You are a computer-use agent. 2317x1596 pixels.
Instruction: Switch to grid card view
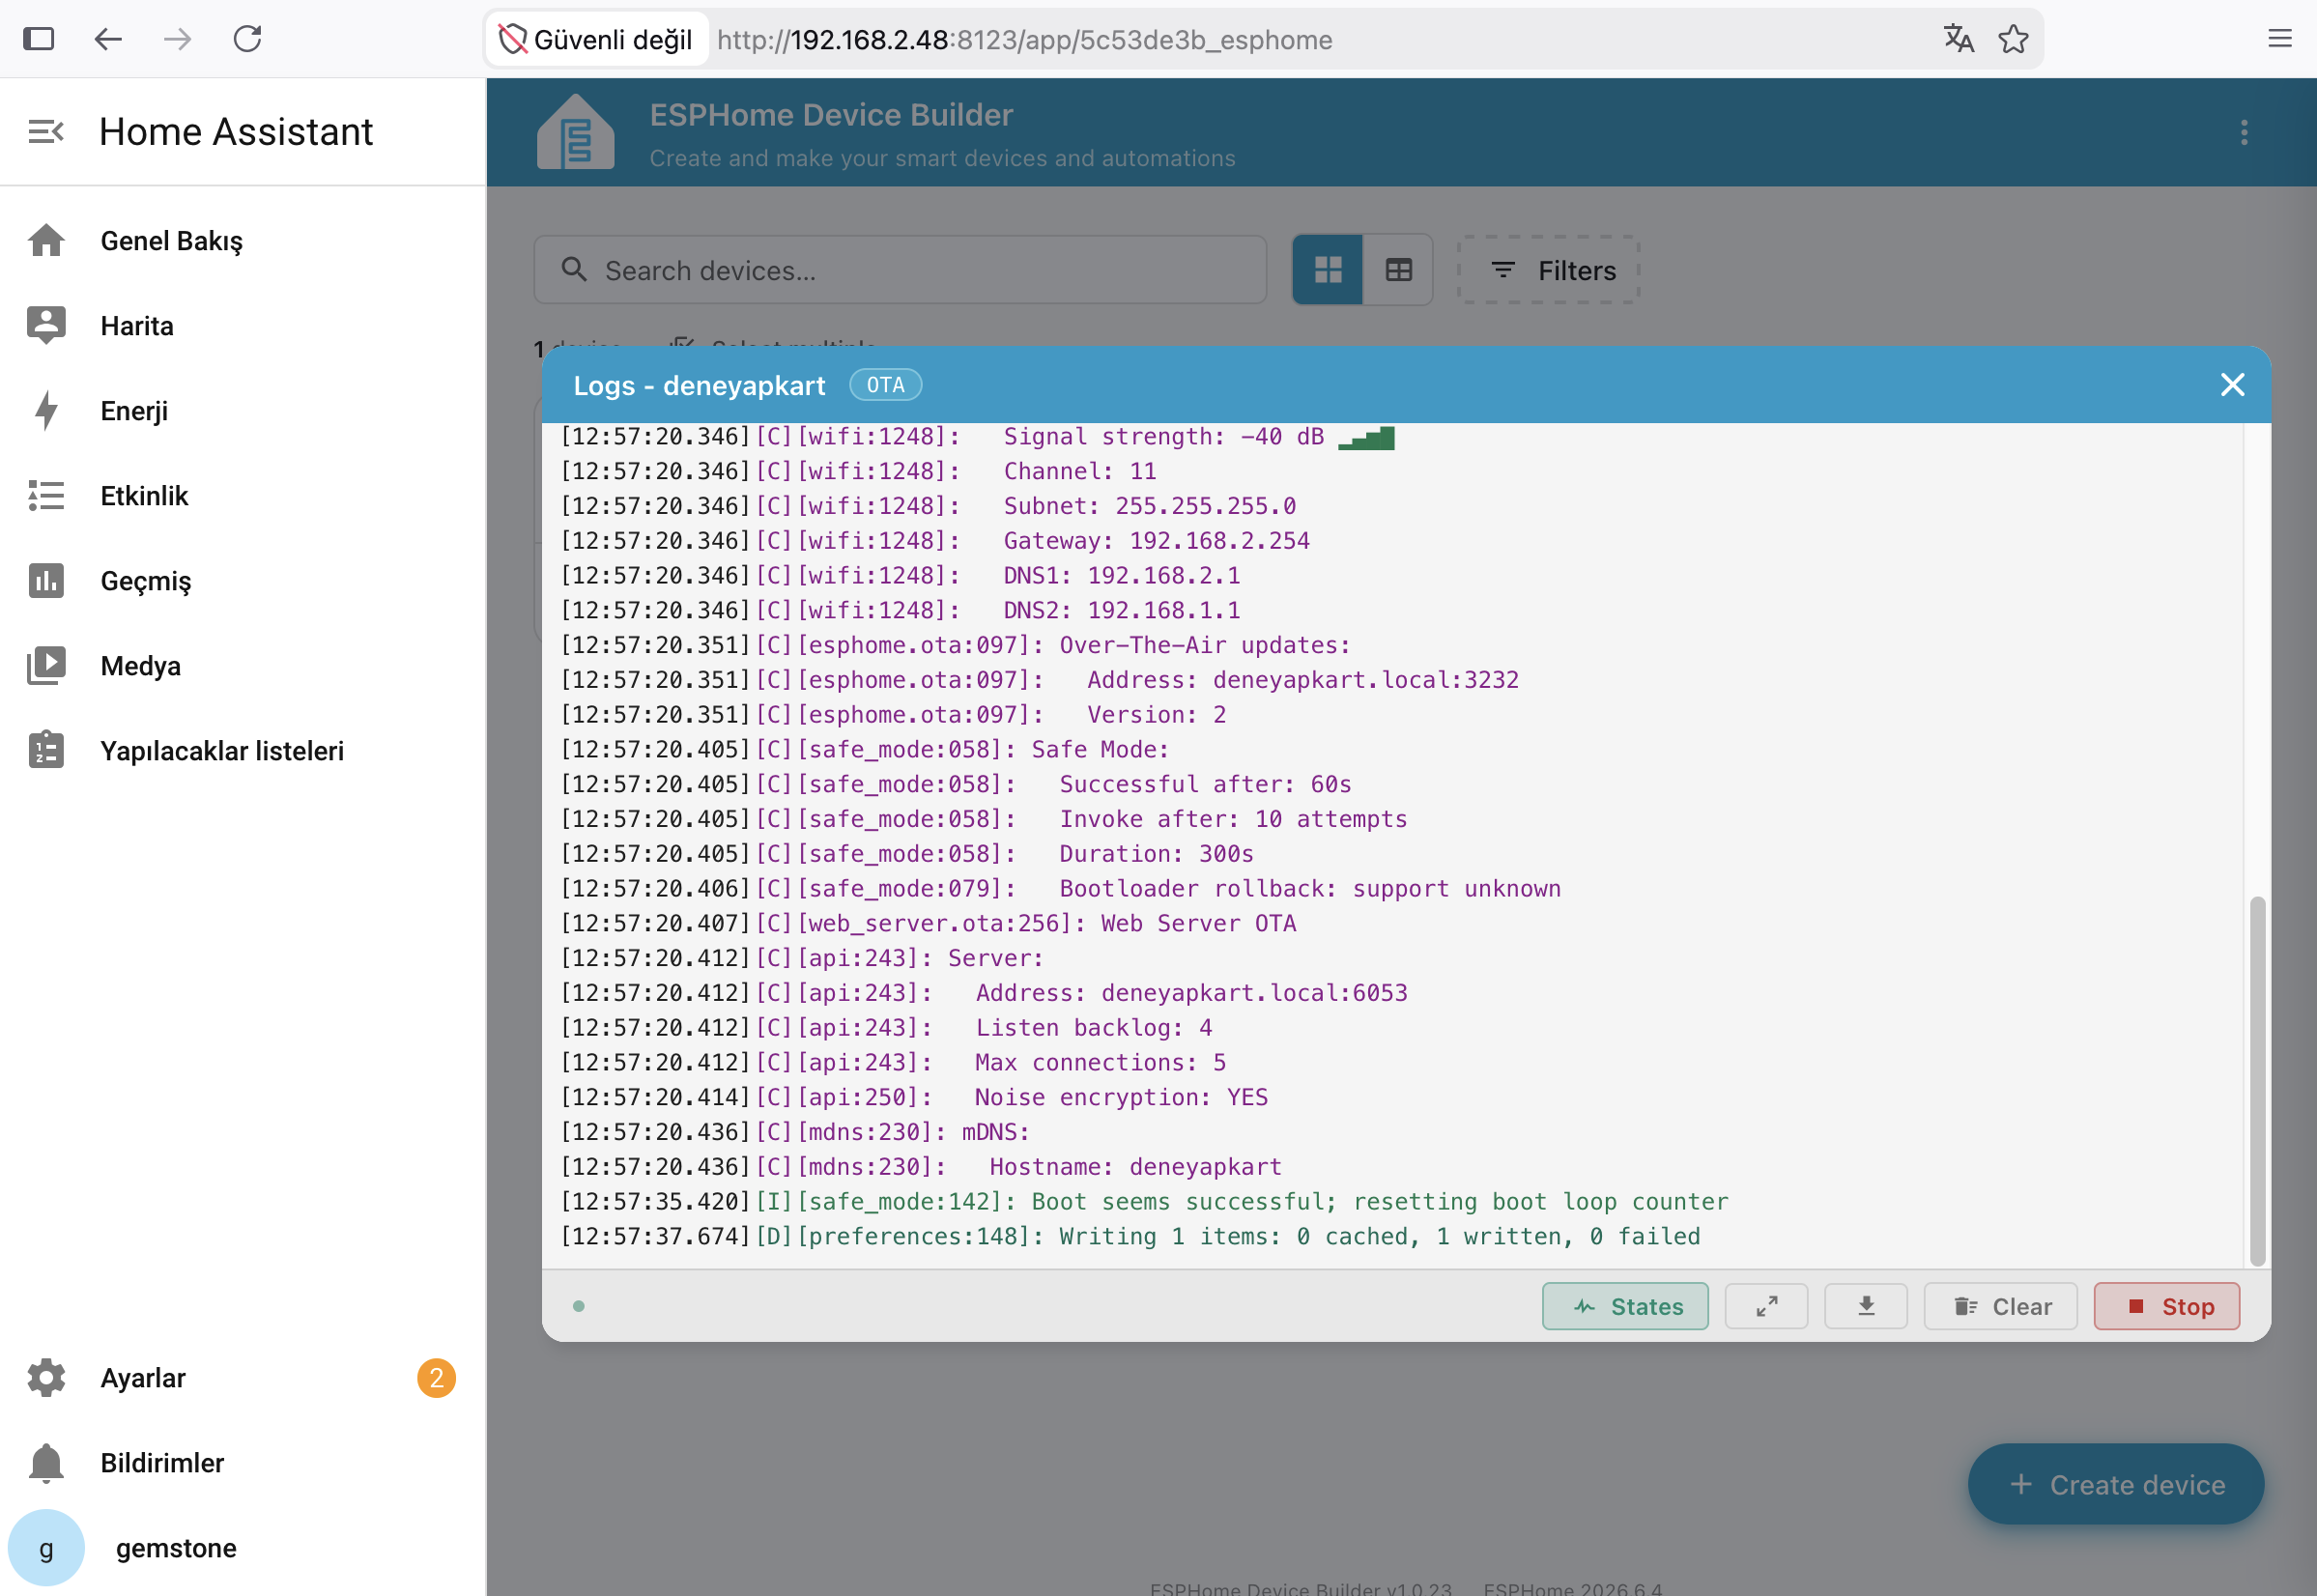pyautogui.click(x=1327, y=270)
